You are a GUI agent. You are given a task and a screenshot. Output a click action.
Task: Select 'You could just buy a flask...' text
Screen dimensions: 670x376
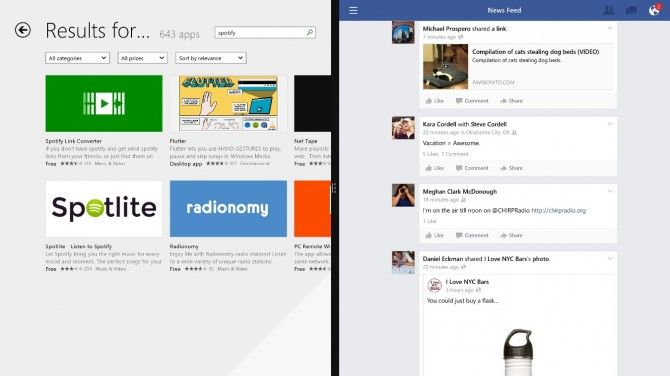[462, 301]
